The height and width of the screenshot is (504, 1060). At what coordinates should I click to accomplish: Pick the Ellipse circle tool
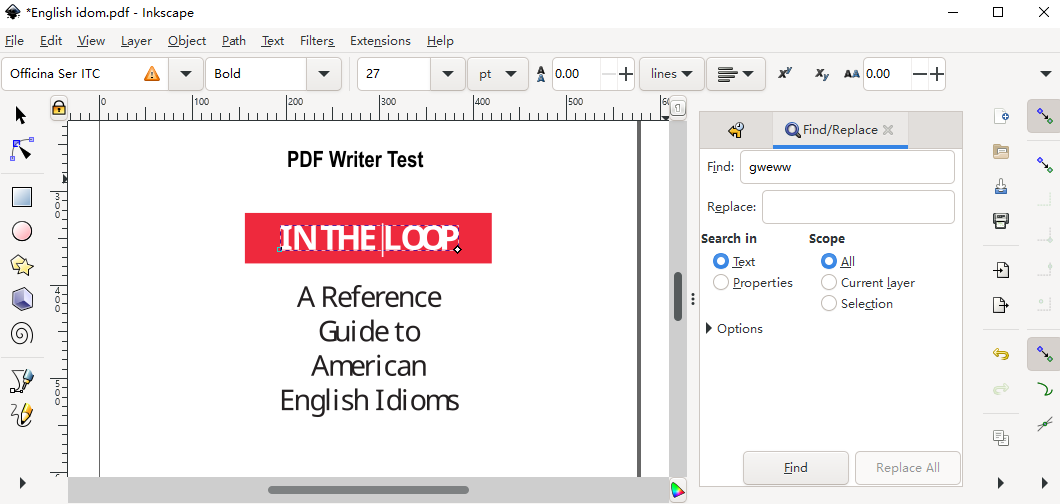(22, 231)
